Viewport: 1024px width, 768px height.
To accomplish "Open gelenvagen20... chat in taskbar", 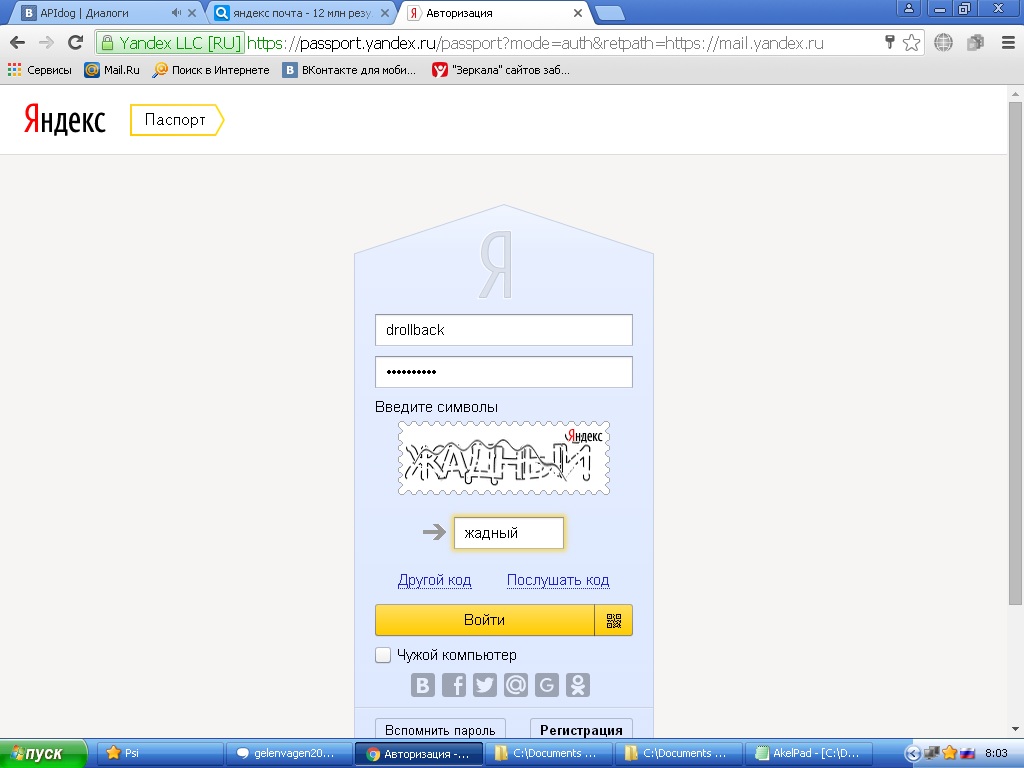I will point(289,754).
